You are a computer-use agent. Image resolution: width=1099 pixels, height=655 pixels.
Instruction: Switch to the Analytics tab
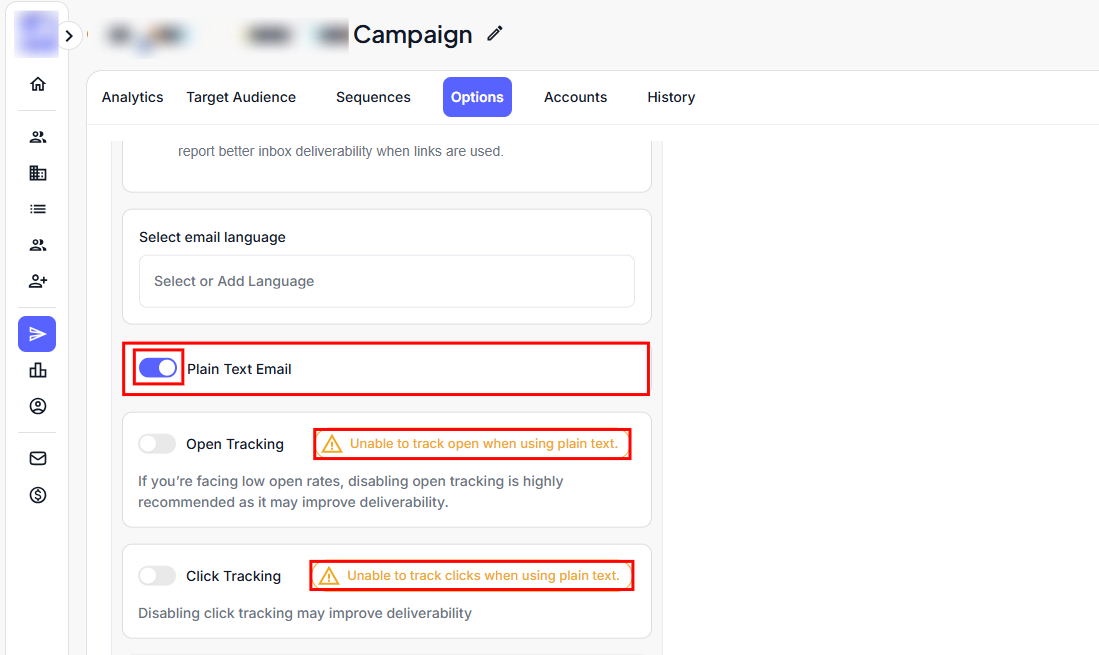pos(132,97)
